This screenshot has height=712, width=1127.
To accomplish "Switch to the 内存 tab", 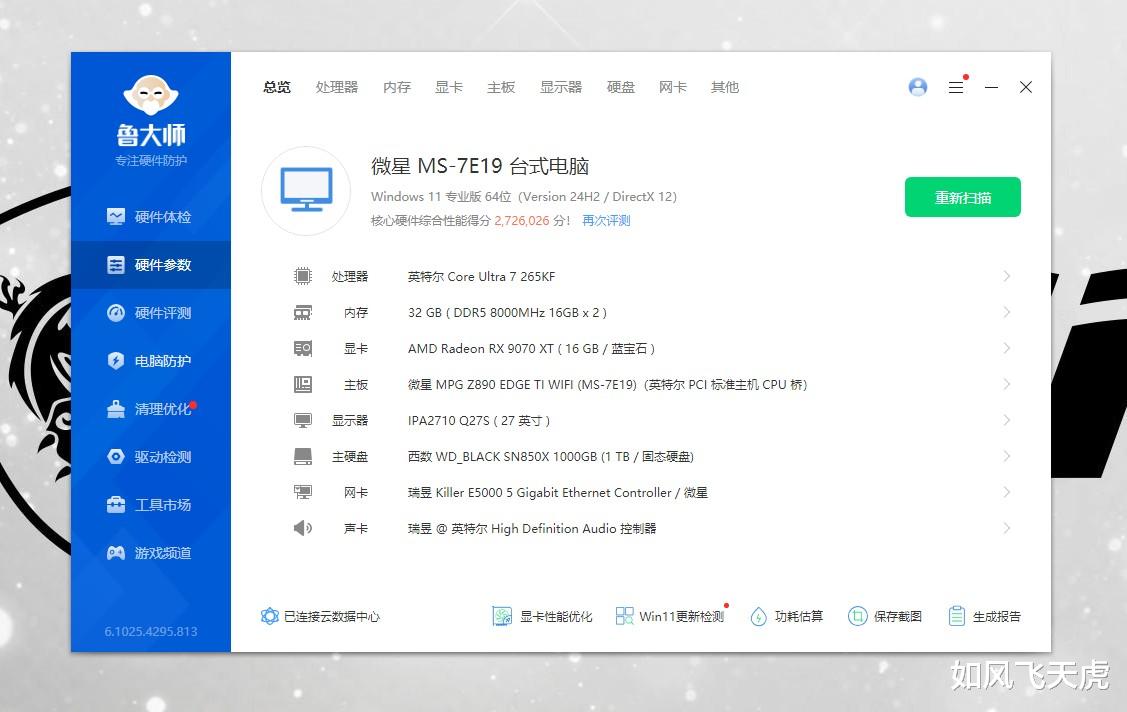I will 397,87.
